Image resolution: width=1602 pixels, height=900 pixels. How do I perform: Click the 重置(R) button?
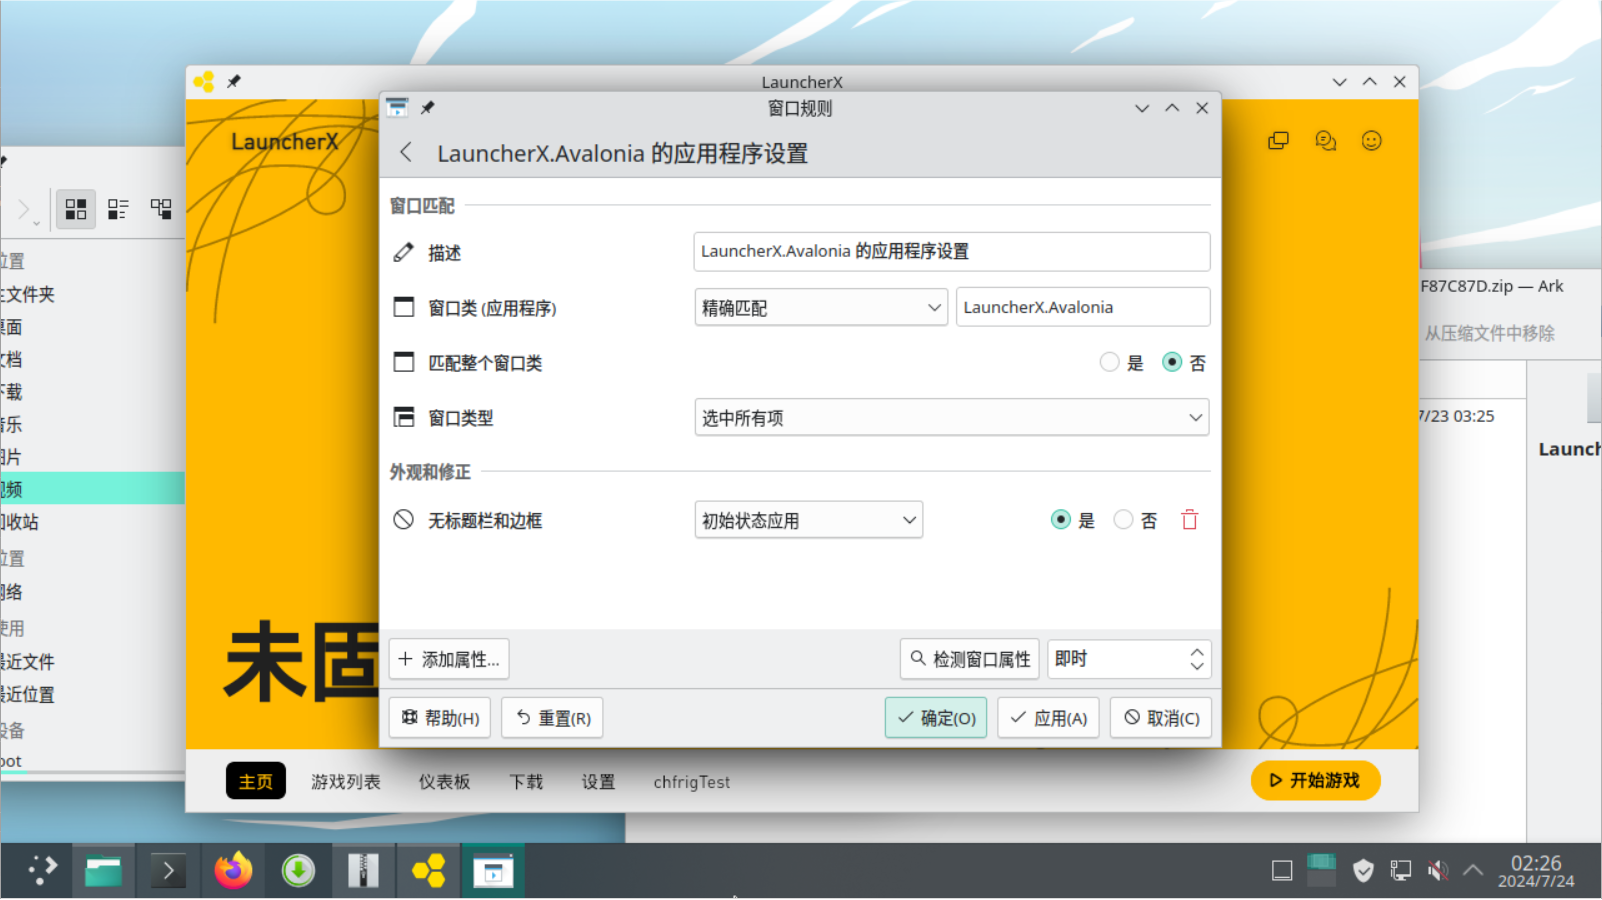pos(552,717)
